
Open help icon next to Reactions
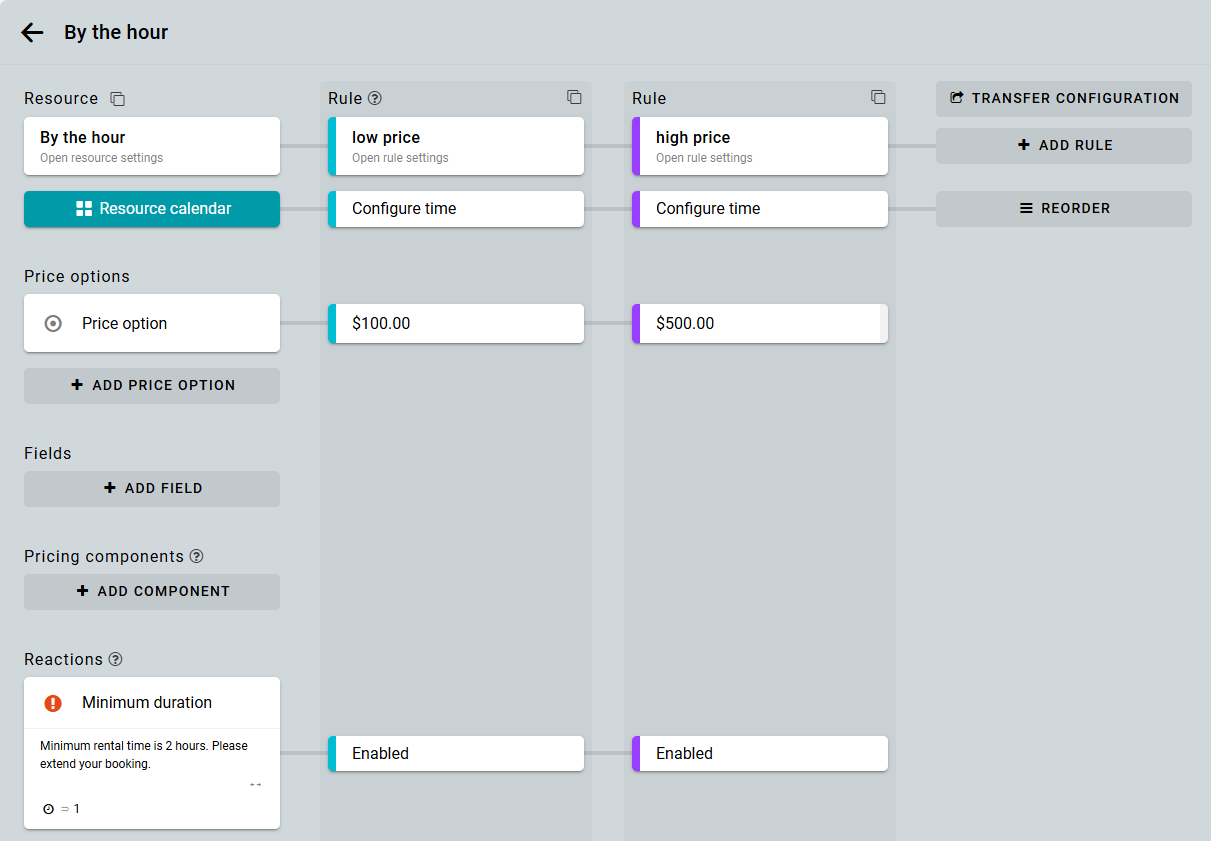point(115,659)
